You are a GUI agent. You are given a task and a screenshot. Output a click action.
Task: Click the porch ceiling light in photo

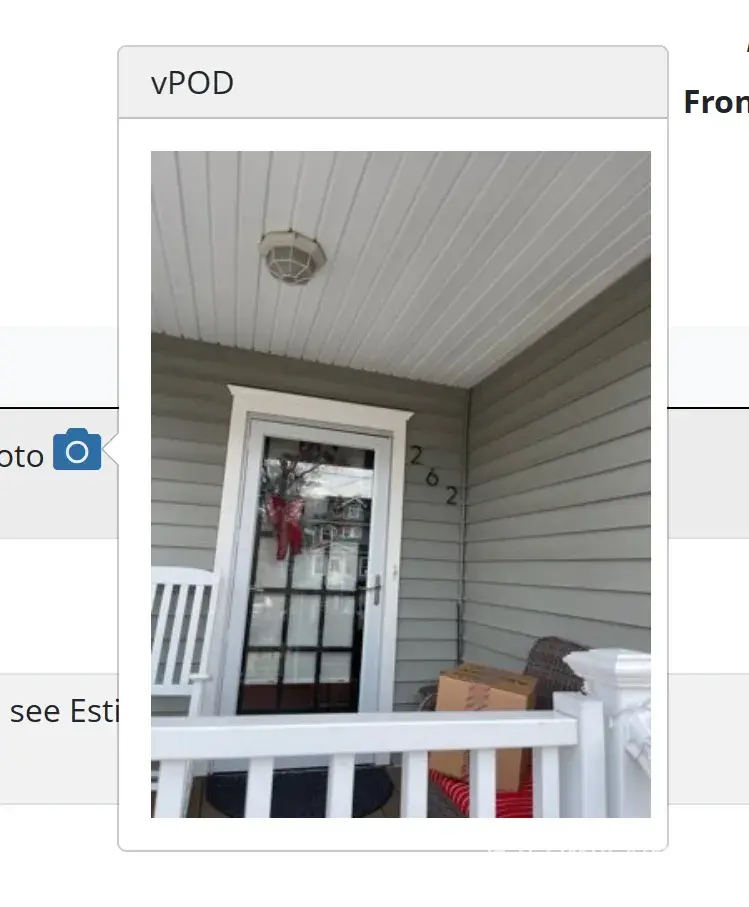[293, 257]
